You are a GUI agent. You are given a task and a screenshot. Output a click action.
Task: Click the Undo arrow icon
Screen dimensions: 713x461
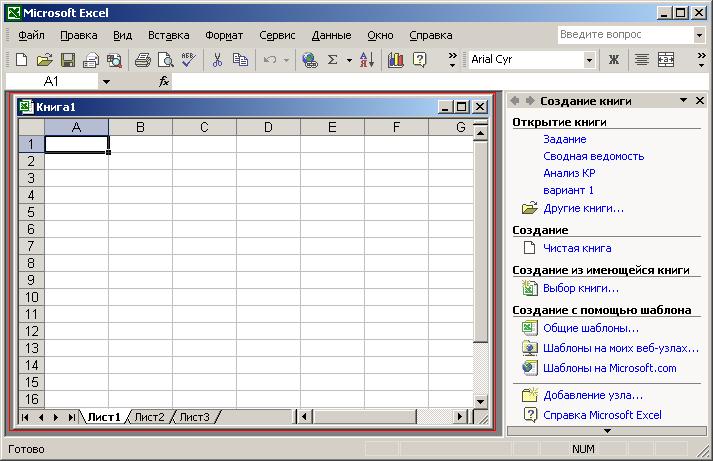[270, 60]
